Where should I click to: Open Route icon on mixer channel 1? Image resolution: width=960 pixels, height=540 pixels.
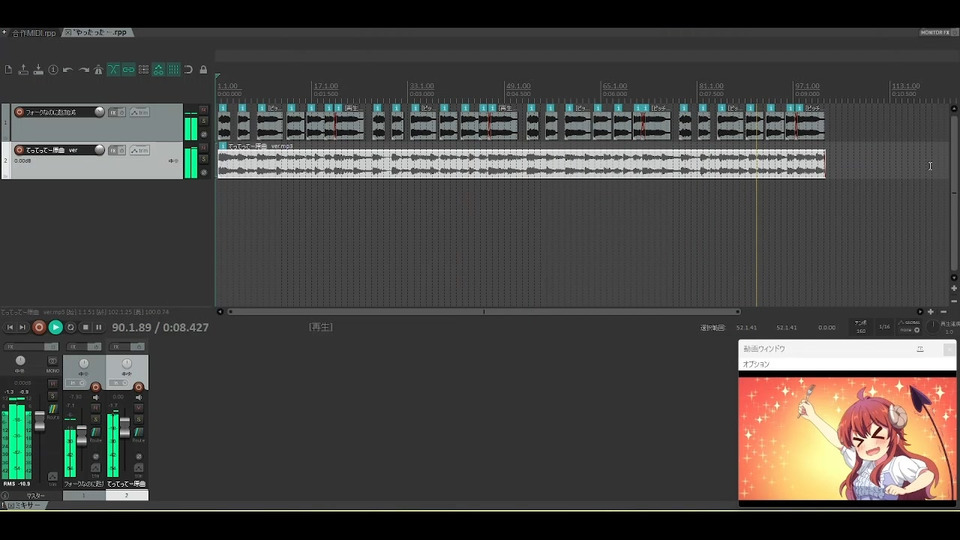(96, 432)
